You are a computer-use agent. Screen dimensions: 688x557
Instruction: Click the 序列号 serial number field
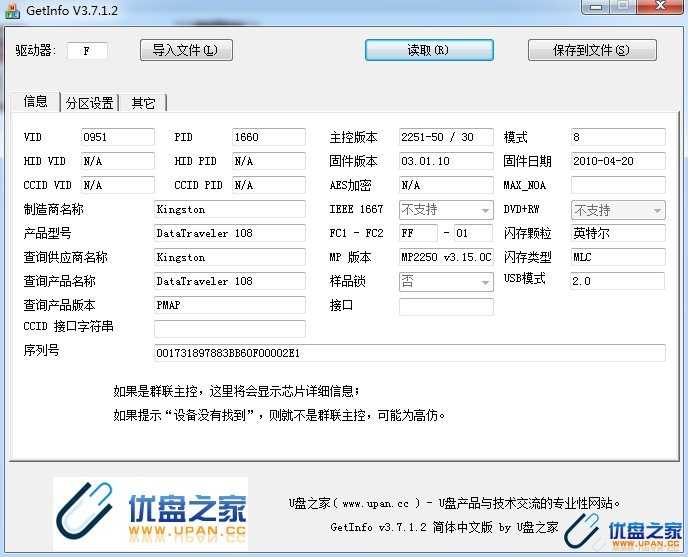(x=409, y=353)
